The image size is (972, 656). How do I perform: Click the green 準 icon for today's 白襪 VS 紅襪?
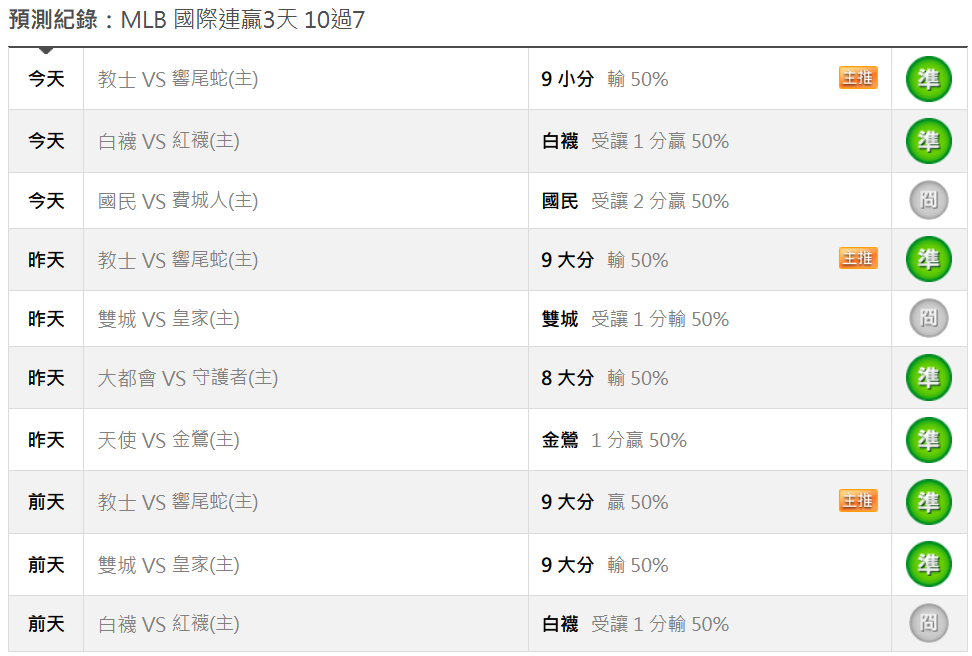(928, 141)
